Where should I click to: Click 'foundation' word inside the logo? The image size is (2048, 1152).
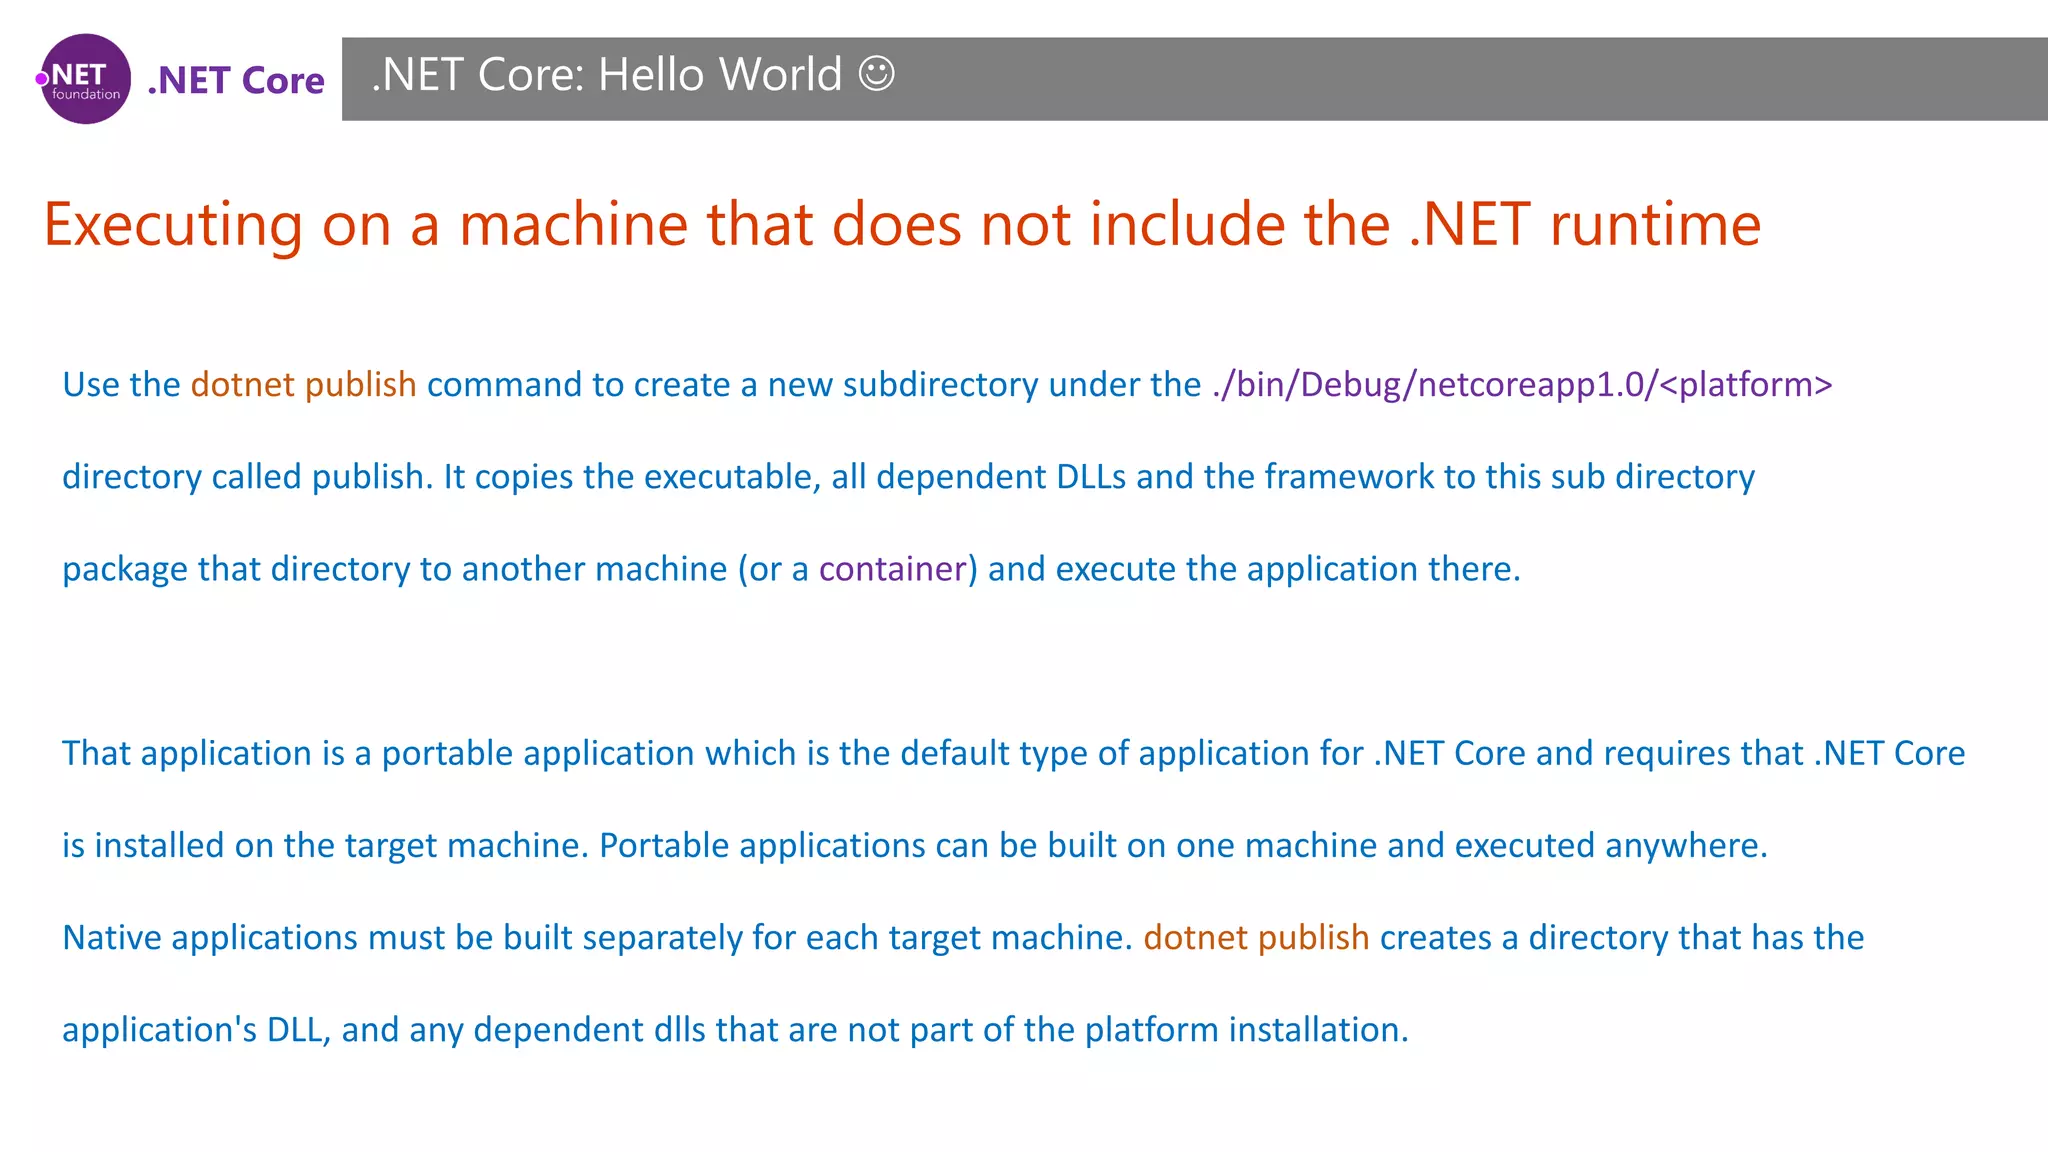86,95
